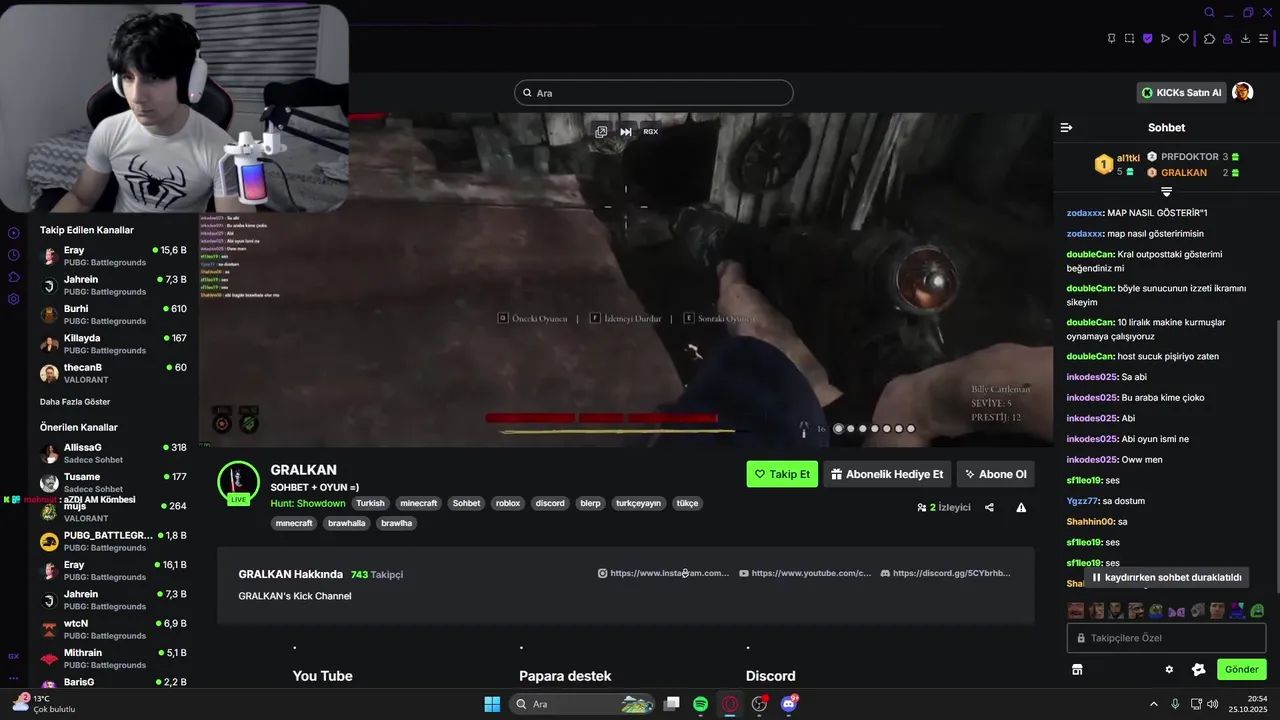Open PUBG_BATTLEGR... recommended channel

click(113, 541)
